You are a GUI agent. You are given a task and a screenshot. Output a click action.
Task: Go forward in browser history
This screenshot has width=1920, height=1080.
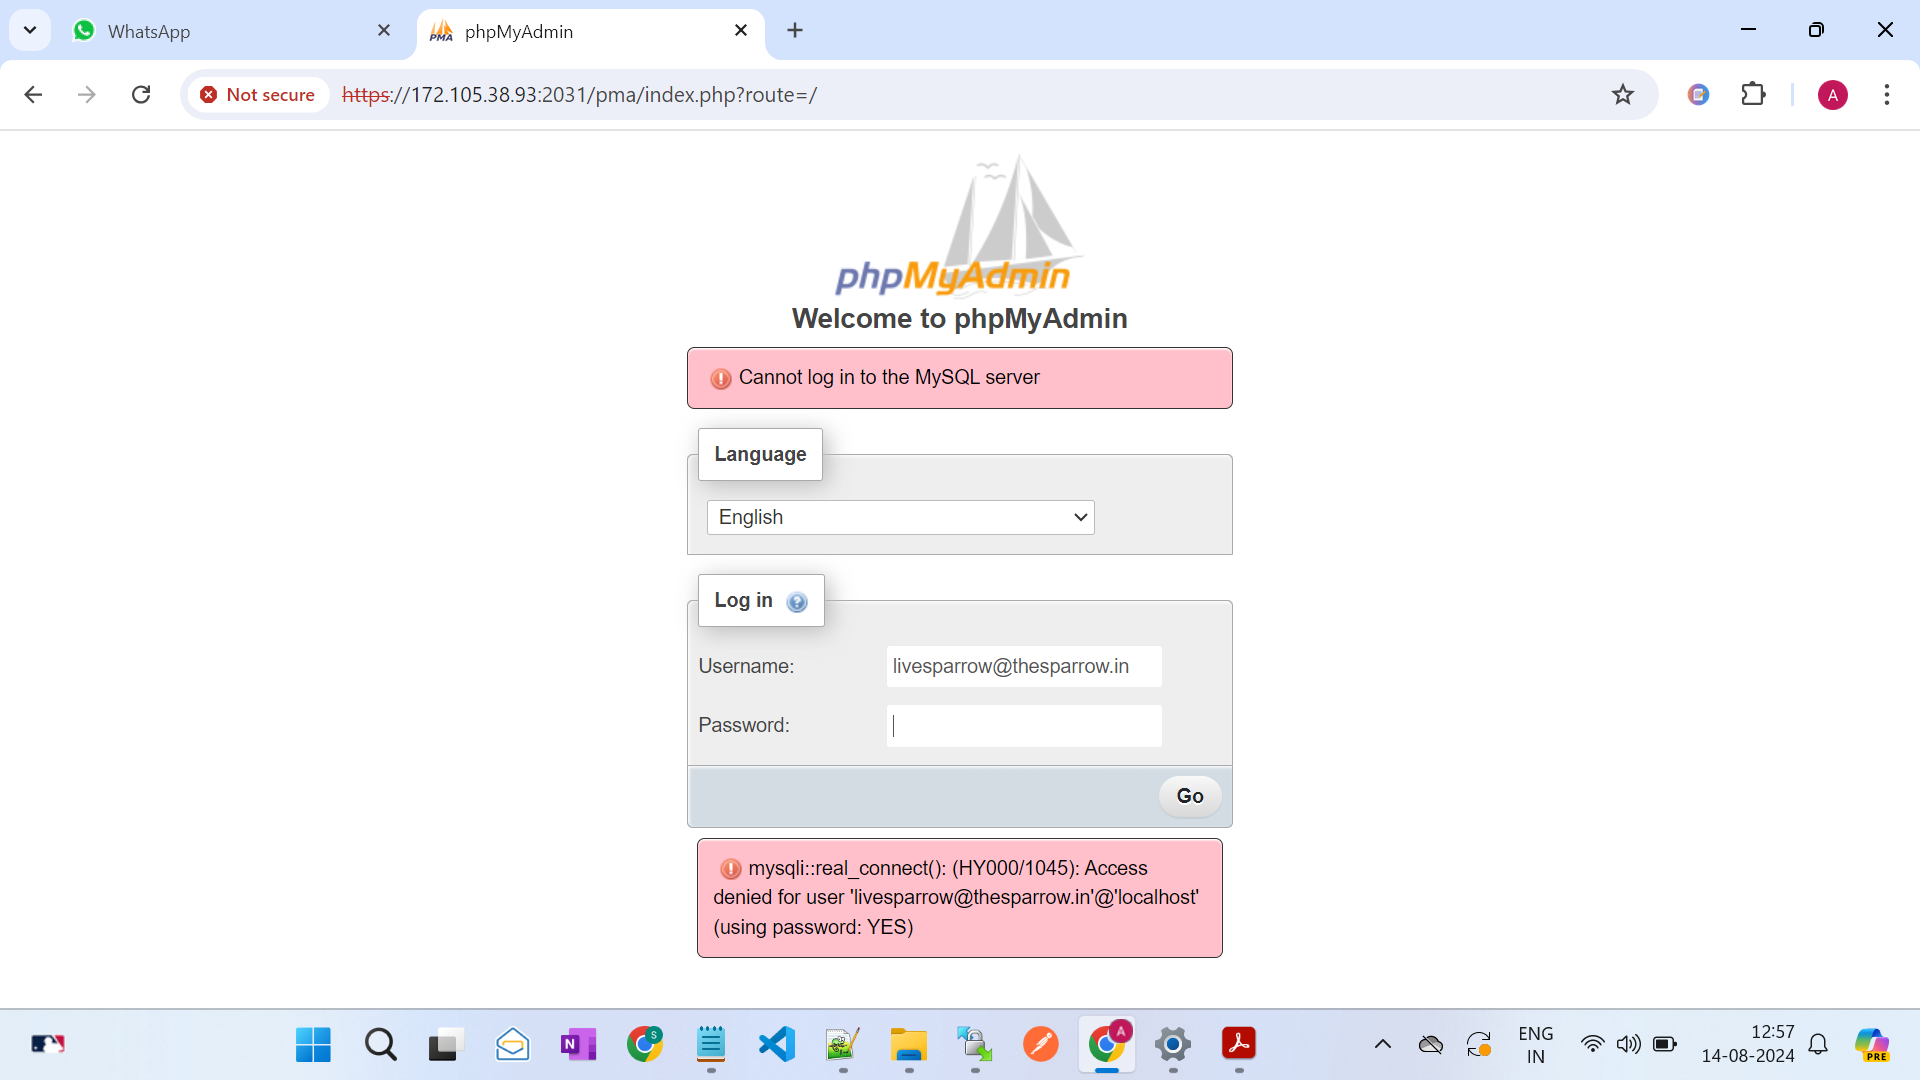tap(87, 95)
